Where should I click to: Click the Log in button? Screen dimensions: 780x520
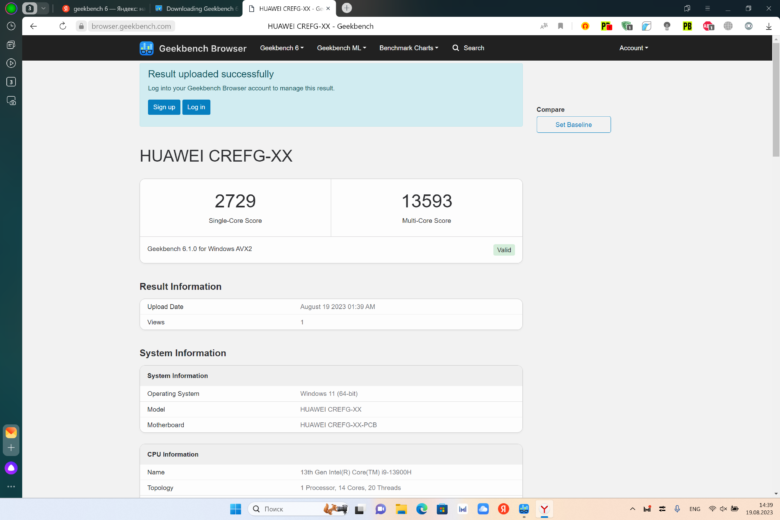(196, 107)
